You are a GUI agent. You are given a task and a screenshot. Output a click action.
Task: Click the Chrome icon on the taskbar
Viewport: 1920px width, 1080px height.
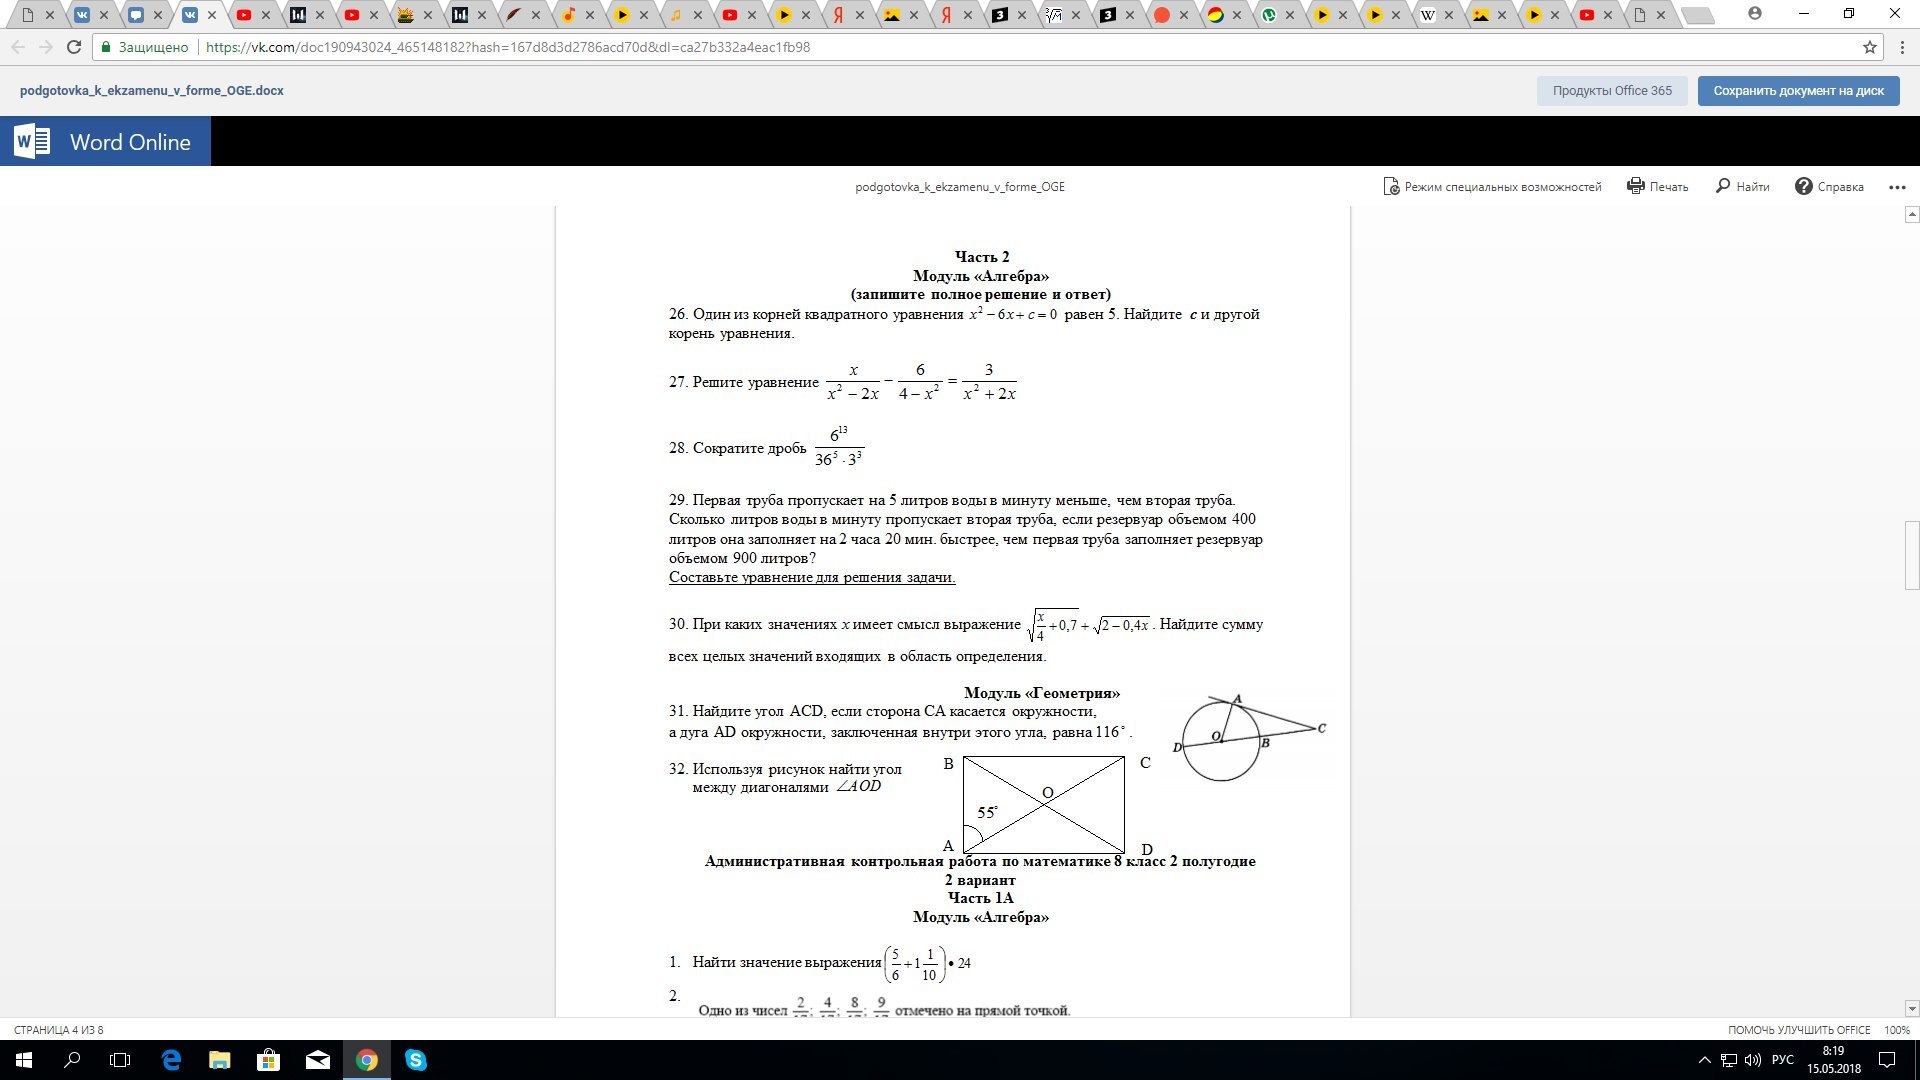tap(366, 1060)
